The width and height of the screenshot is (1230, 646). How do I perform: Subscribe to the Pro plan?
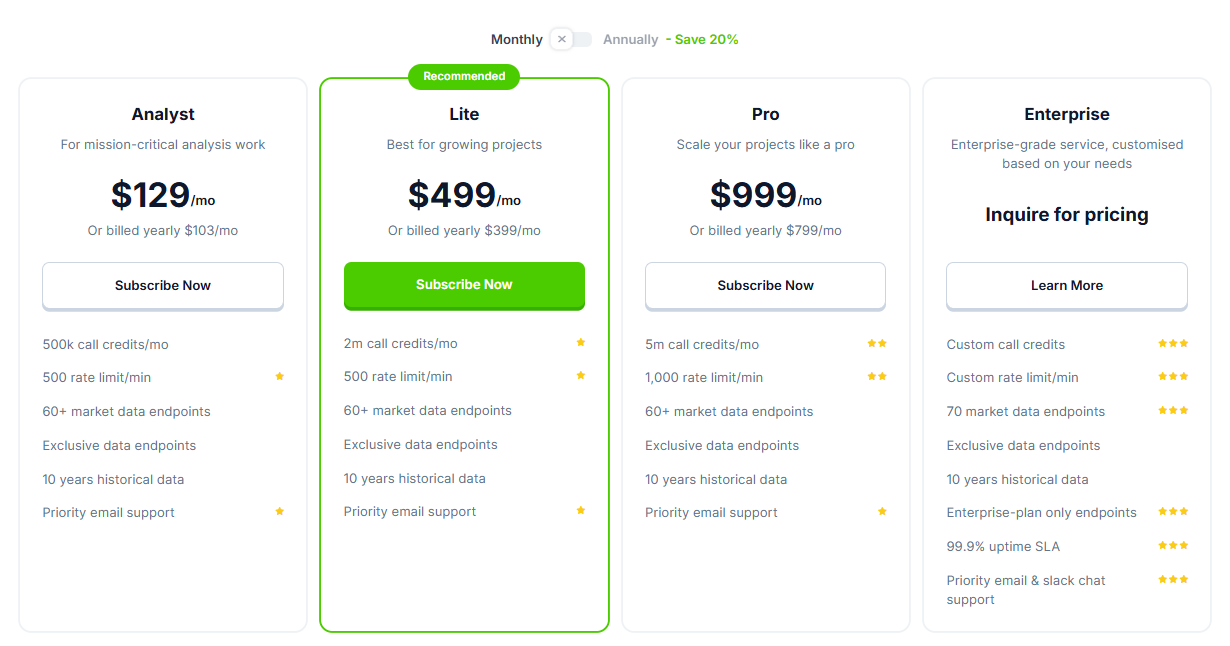(x=765, y=286)
